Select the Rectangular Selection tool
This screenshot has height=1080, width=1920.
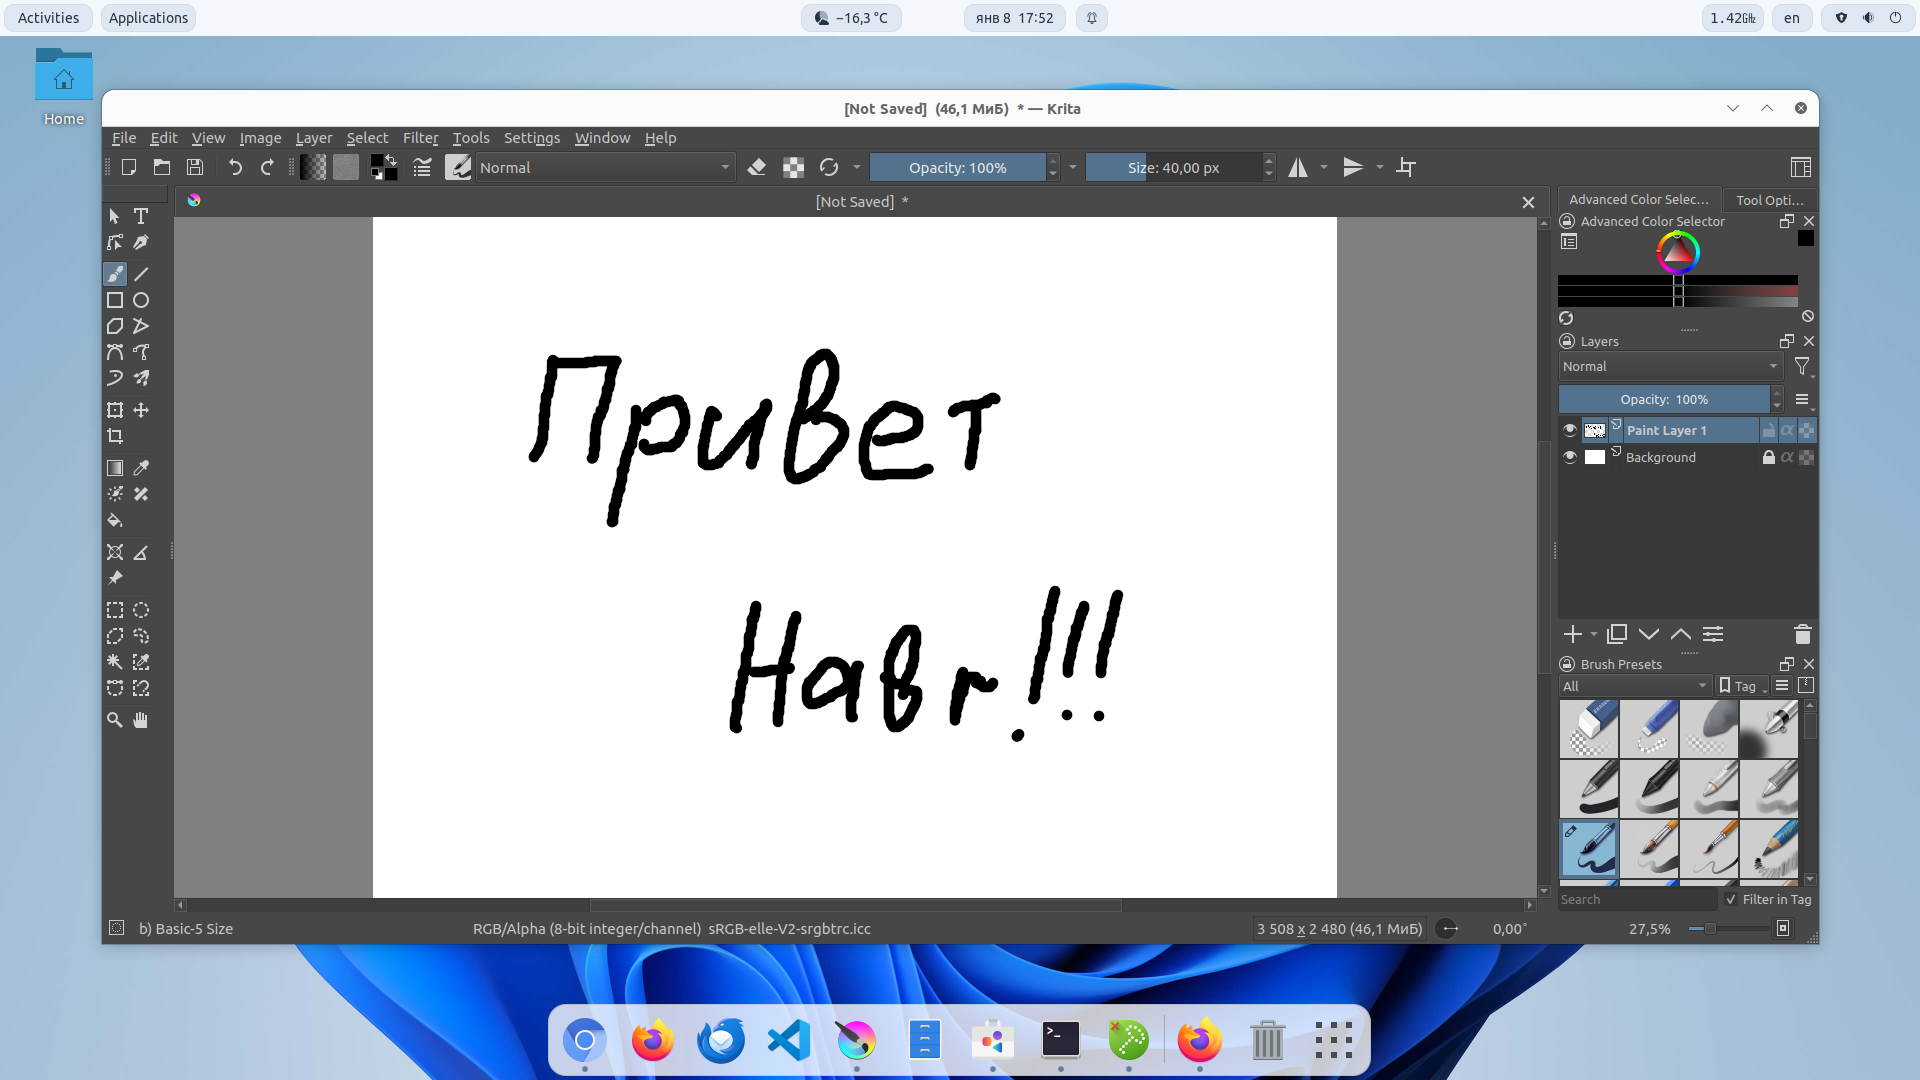point(114,610)
